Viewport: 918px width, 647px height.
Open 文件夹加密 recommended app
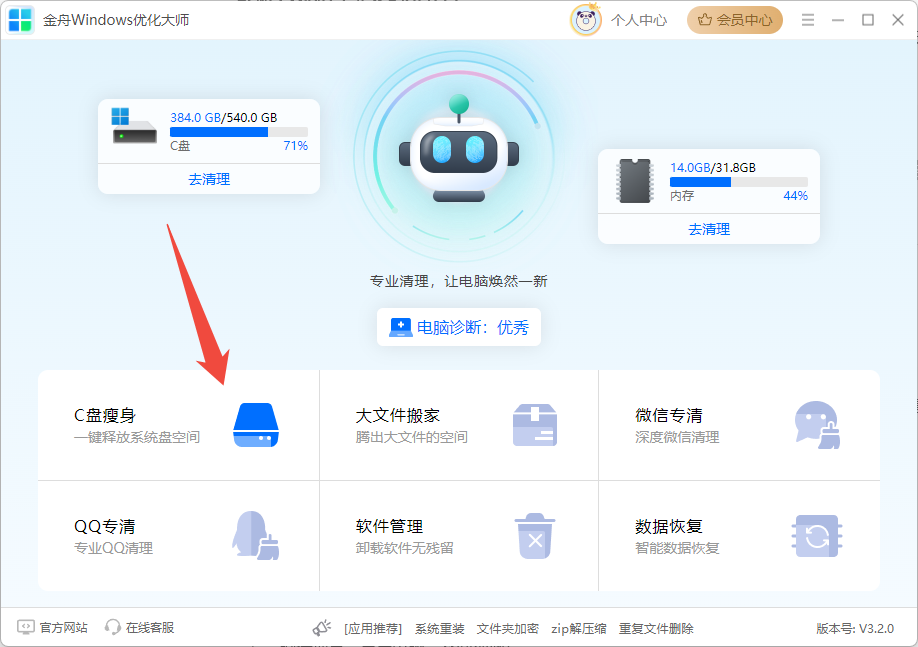(508, 629)
